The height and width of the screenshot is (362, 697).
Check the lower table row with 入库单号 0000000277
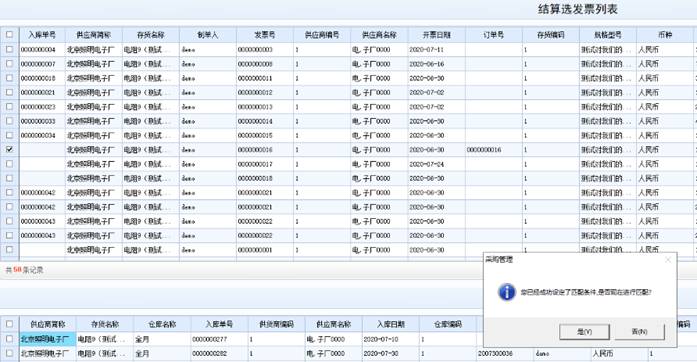coord(9,339)
